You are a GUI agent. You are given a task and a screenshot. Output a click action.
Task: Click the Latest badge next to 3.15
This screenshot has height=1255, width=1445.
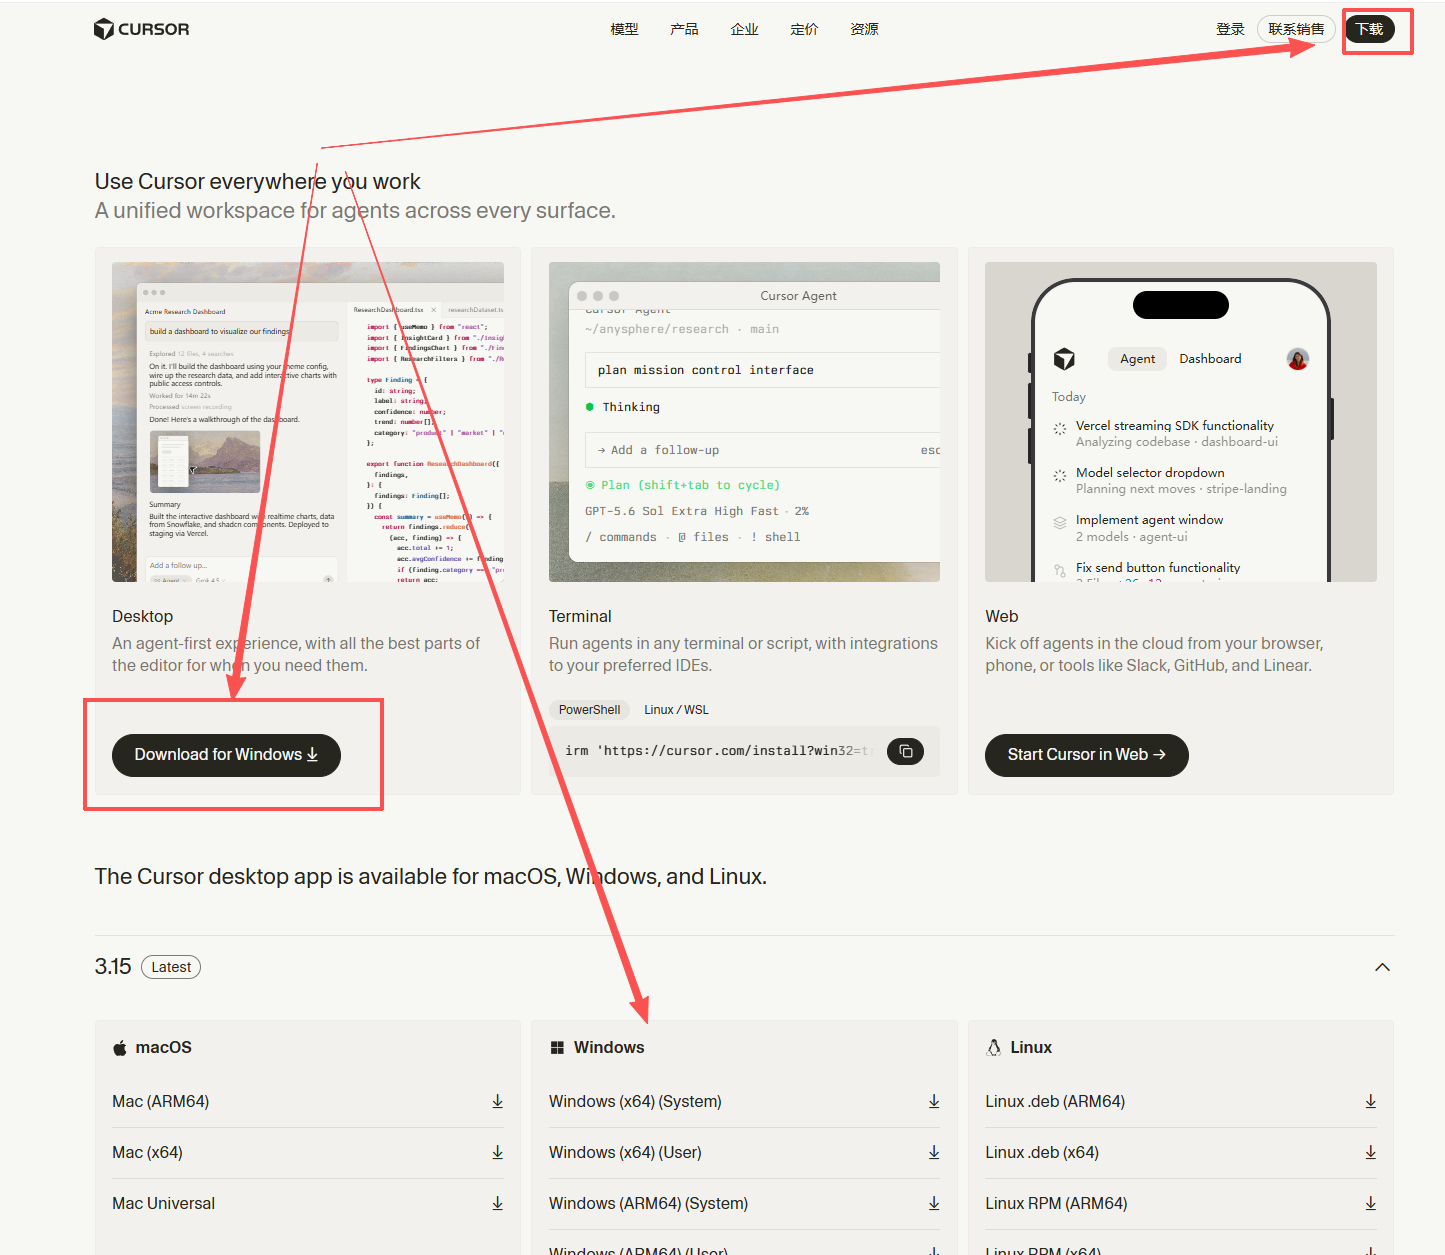pyautogui.click(x=171, y=967)
